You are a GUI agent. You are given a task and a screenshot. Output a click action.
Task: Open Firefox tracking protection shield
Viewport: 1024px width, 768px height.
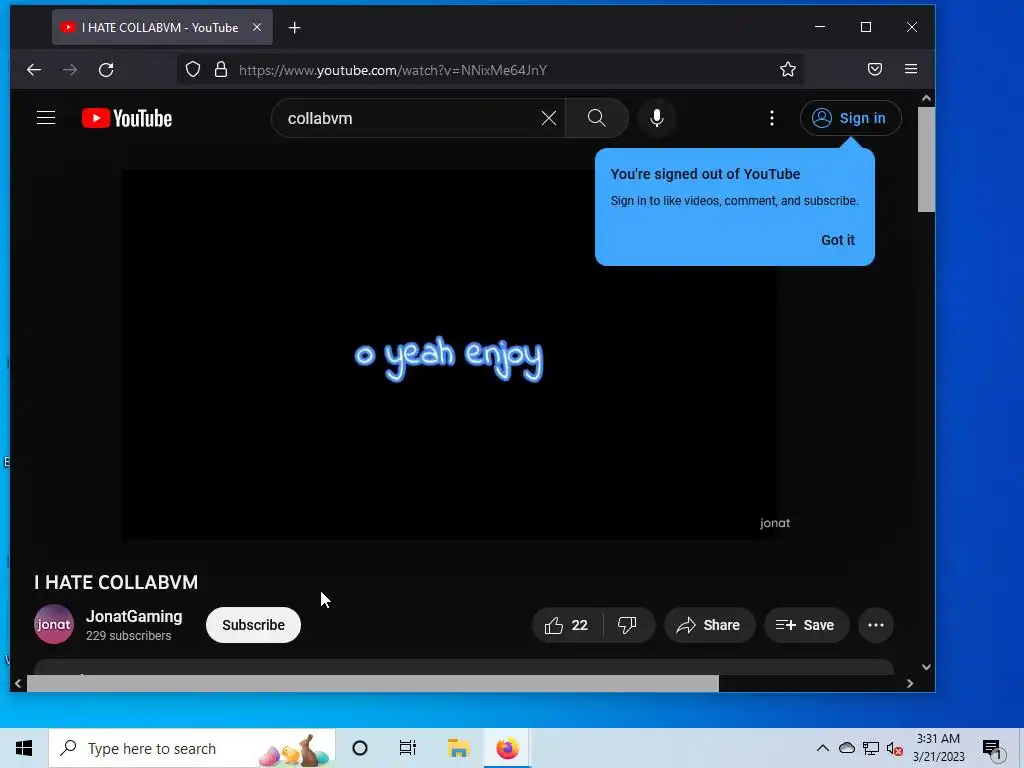pos(193,70)
